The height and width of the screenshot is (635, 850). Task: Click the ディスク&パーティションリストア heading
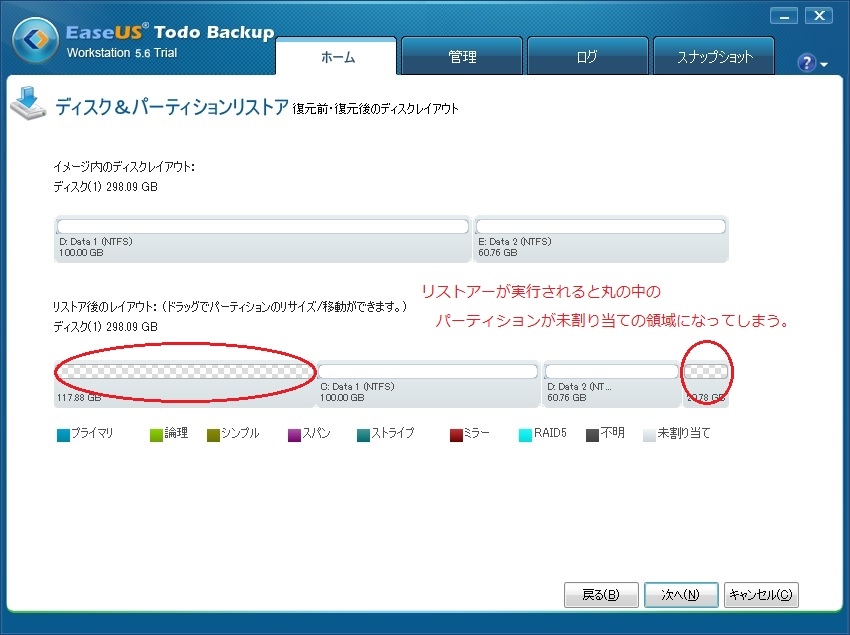pyautogui.click(x=171, y=107)
